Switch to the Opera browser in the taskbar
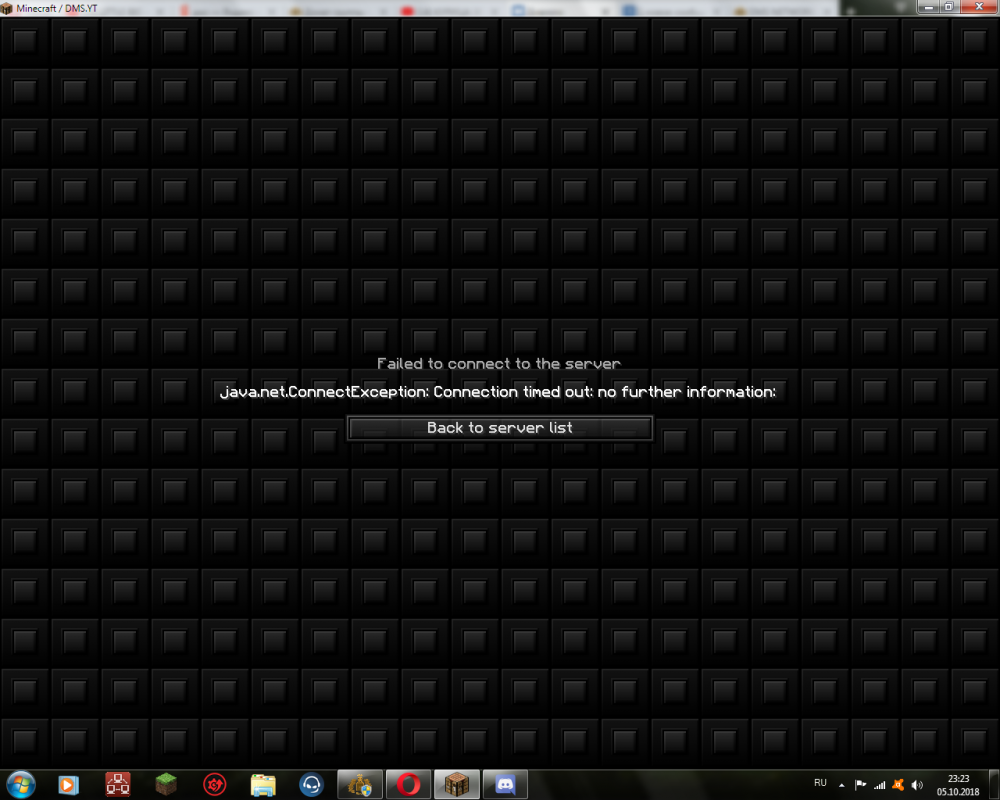 coord(408,784)
